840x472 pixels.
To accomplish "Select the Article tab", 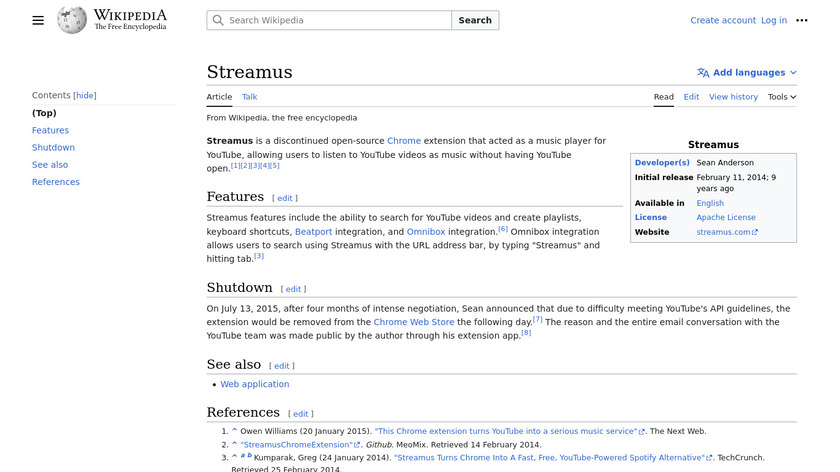I will pos(219,97).
